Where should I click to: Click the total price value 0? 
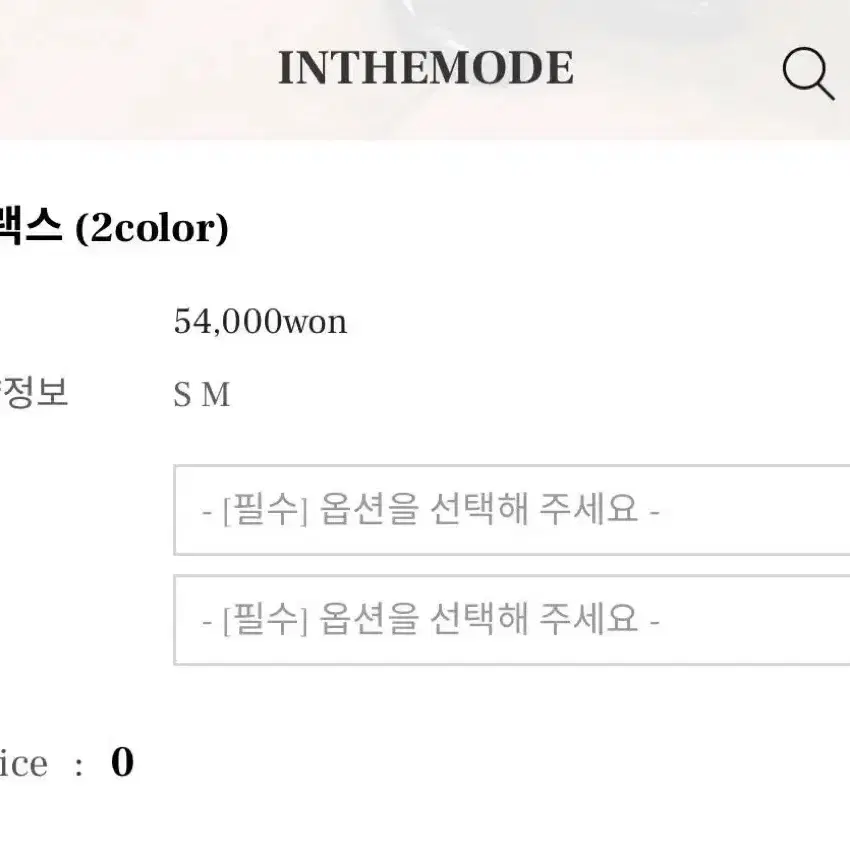(123, 762)
